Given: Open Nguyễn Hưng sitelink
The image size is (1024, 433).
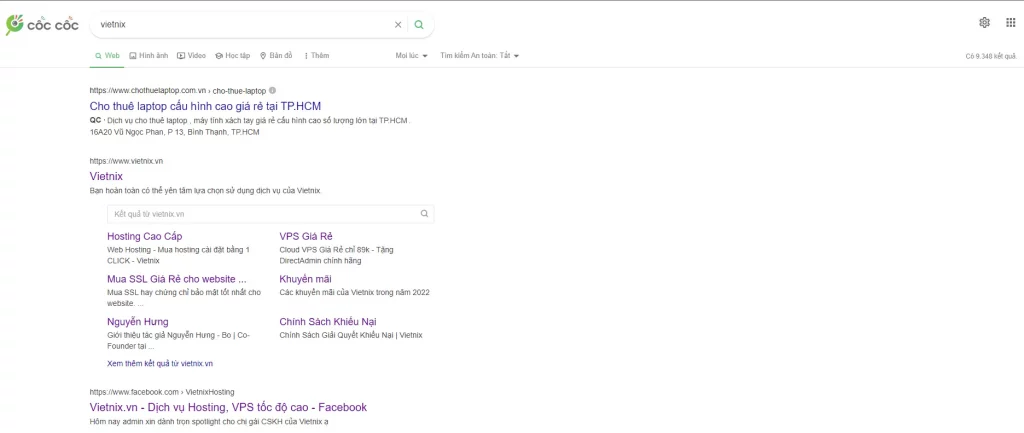Looking at the screenshot, I should 138,321.
